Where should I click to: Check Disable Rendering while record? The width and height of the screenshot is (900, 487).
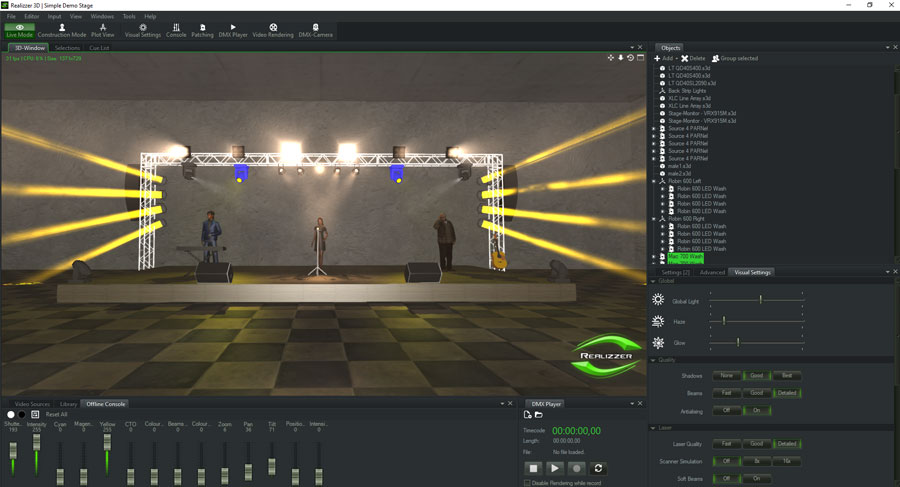click(527, 483)
